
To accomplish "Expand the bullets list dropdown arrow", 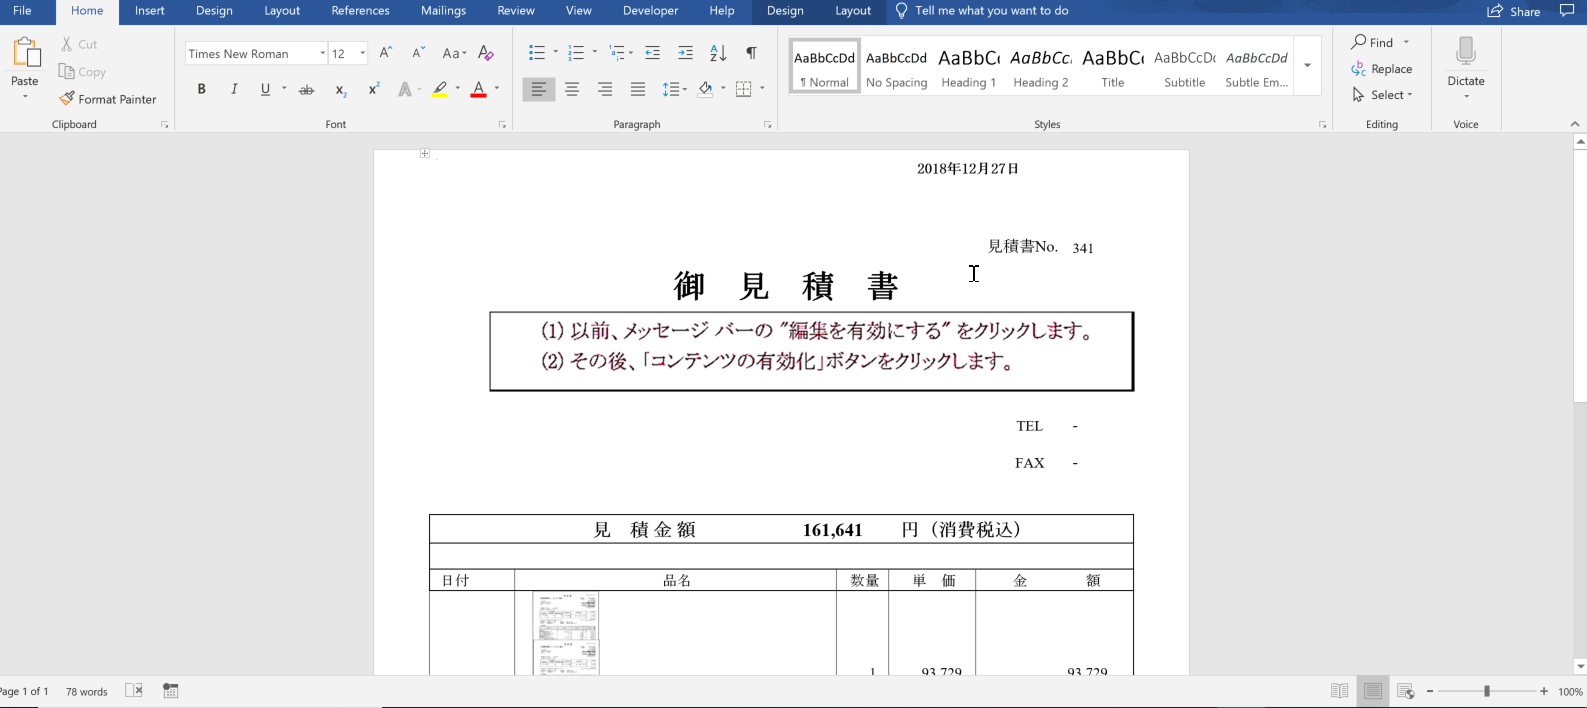I will pos(556,52).
